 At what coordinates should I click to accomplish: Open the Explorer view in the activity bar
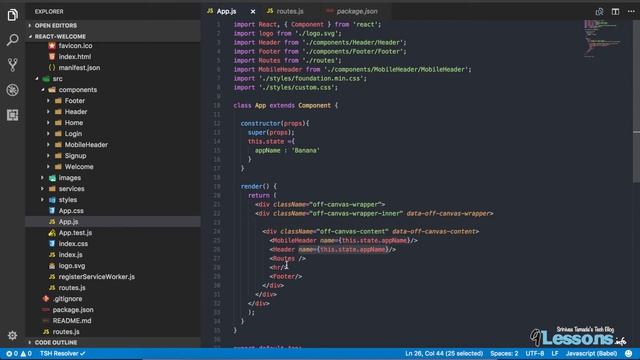12,15
